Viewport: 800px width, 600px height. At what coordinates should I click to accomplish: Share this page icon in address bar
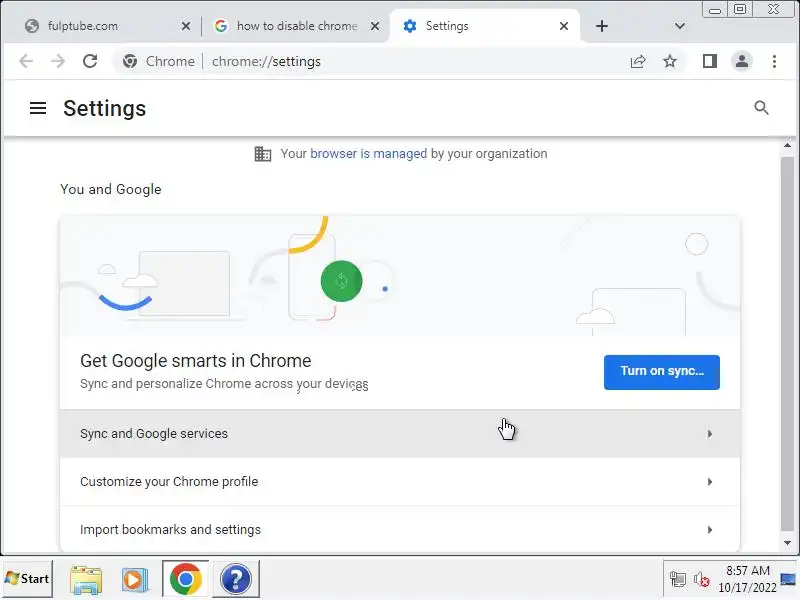coord(638,62)
